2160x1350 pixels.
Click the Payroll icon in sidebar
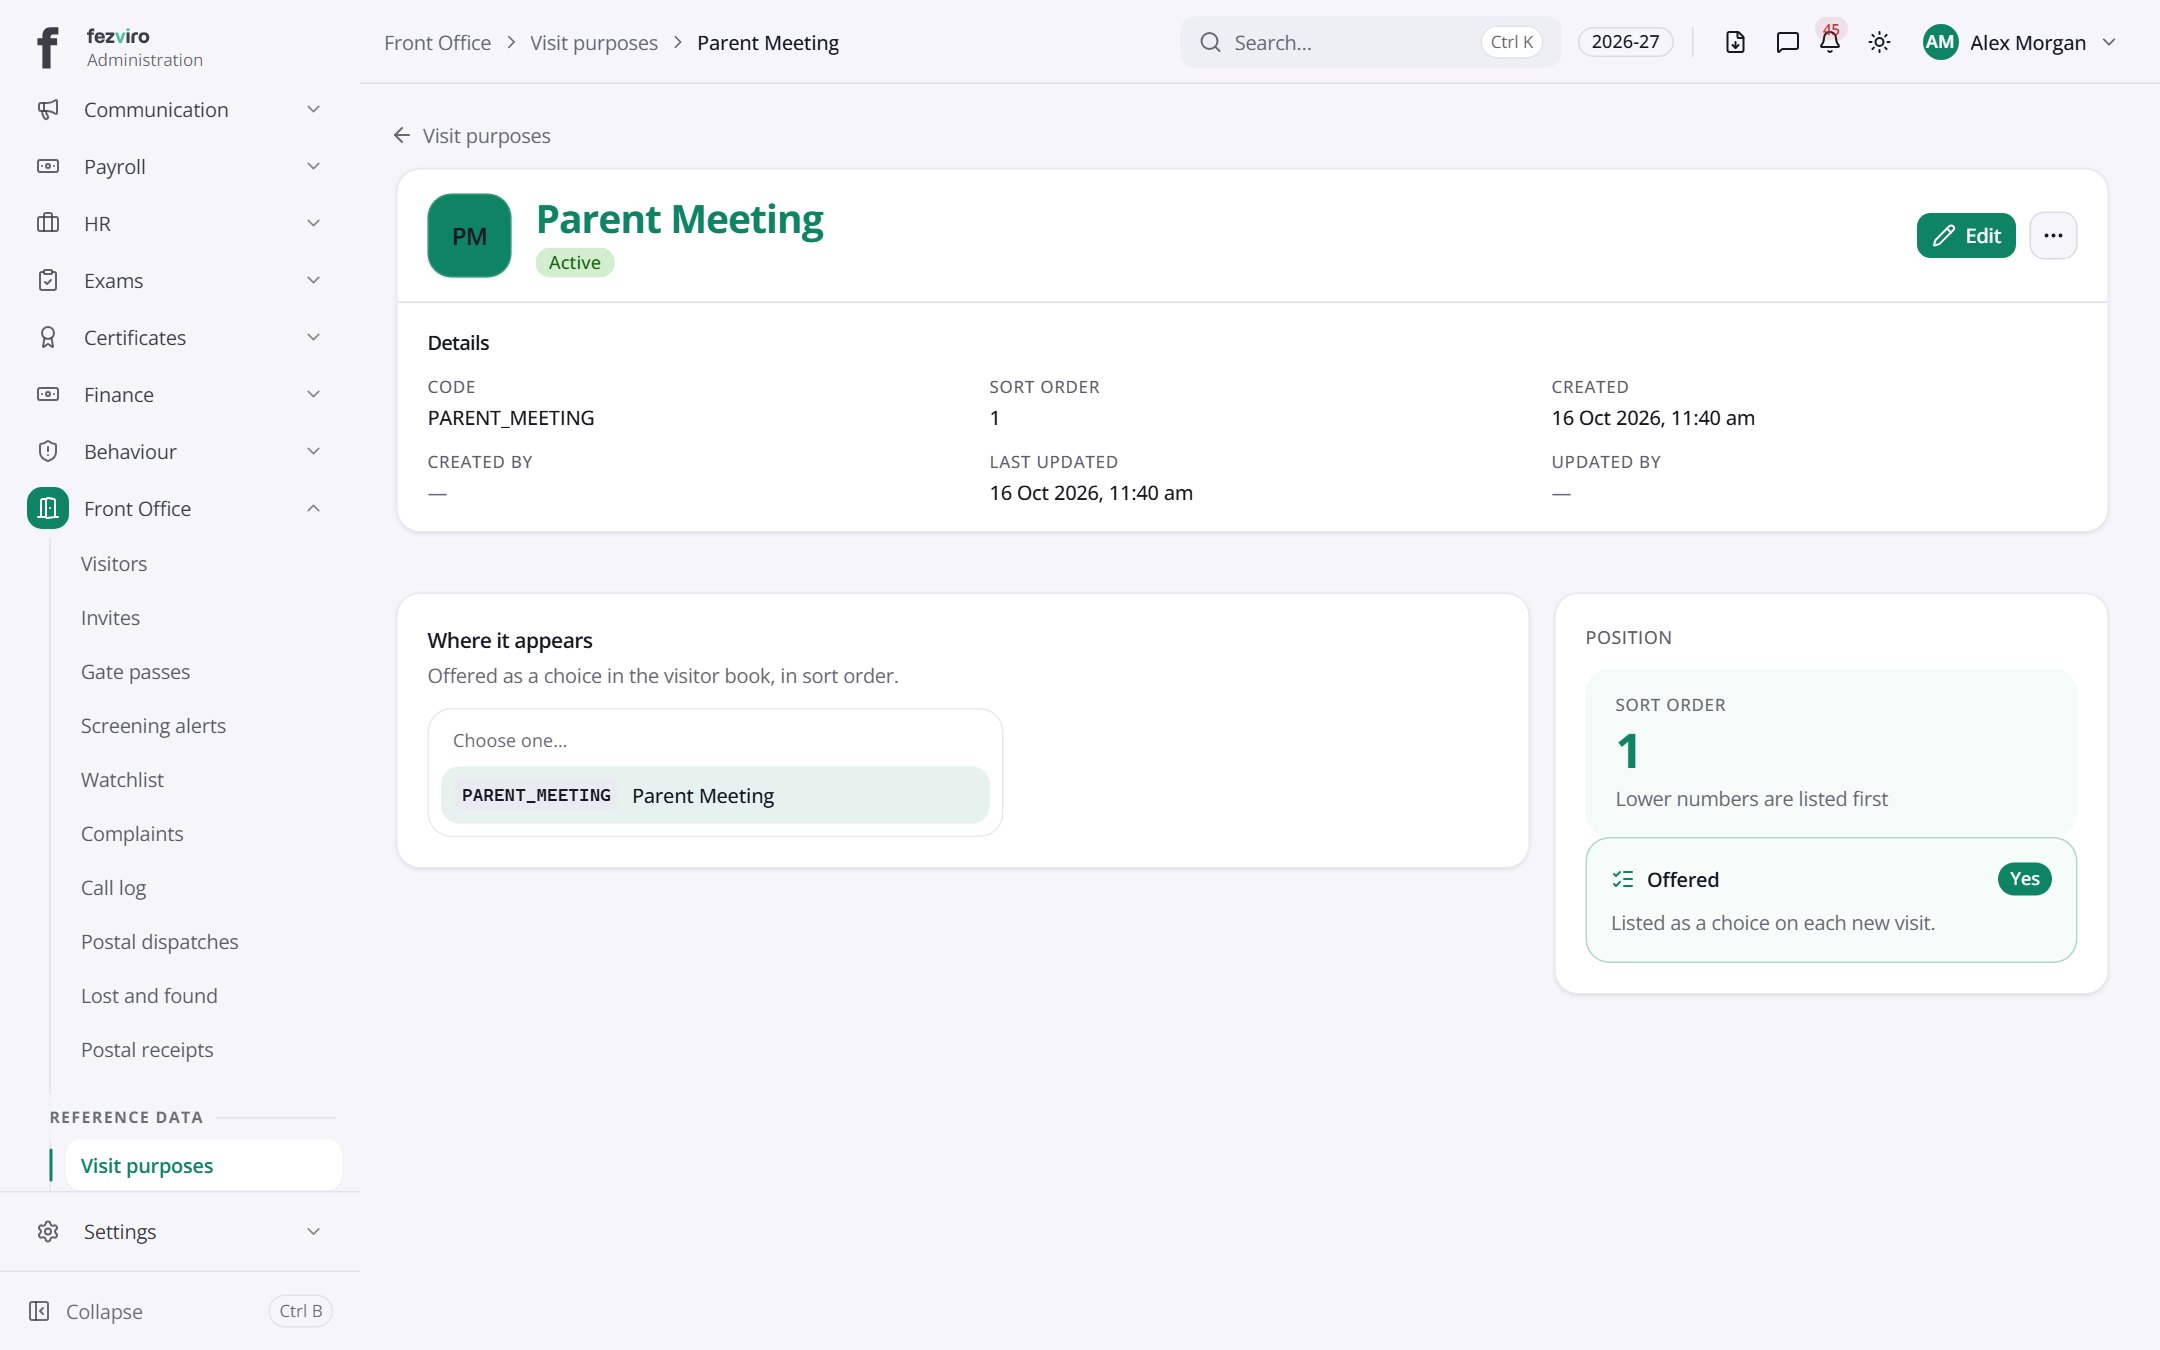click(x=48, y=167)
